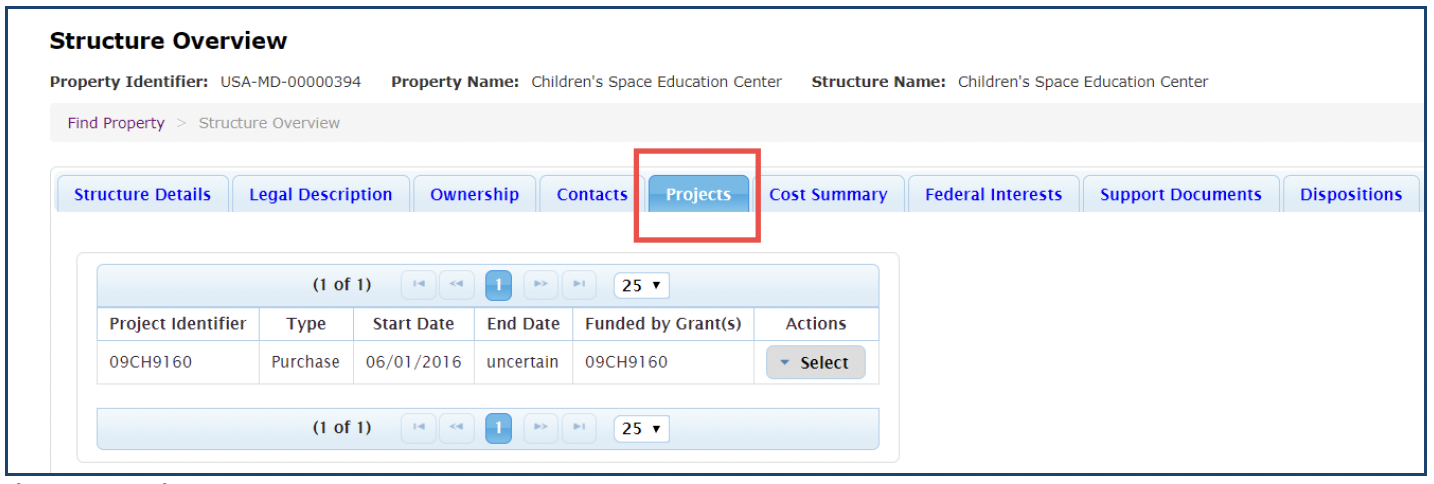Click previous page icon in bottom paginator
Image resolution: width=1434 pixels, height=484 pixels.
456,428
